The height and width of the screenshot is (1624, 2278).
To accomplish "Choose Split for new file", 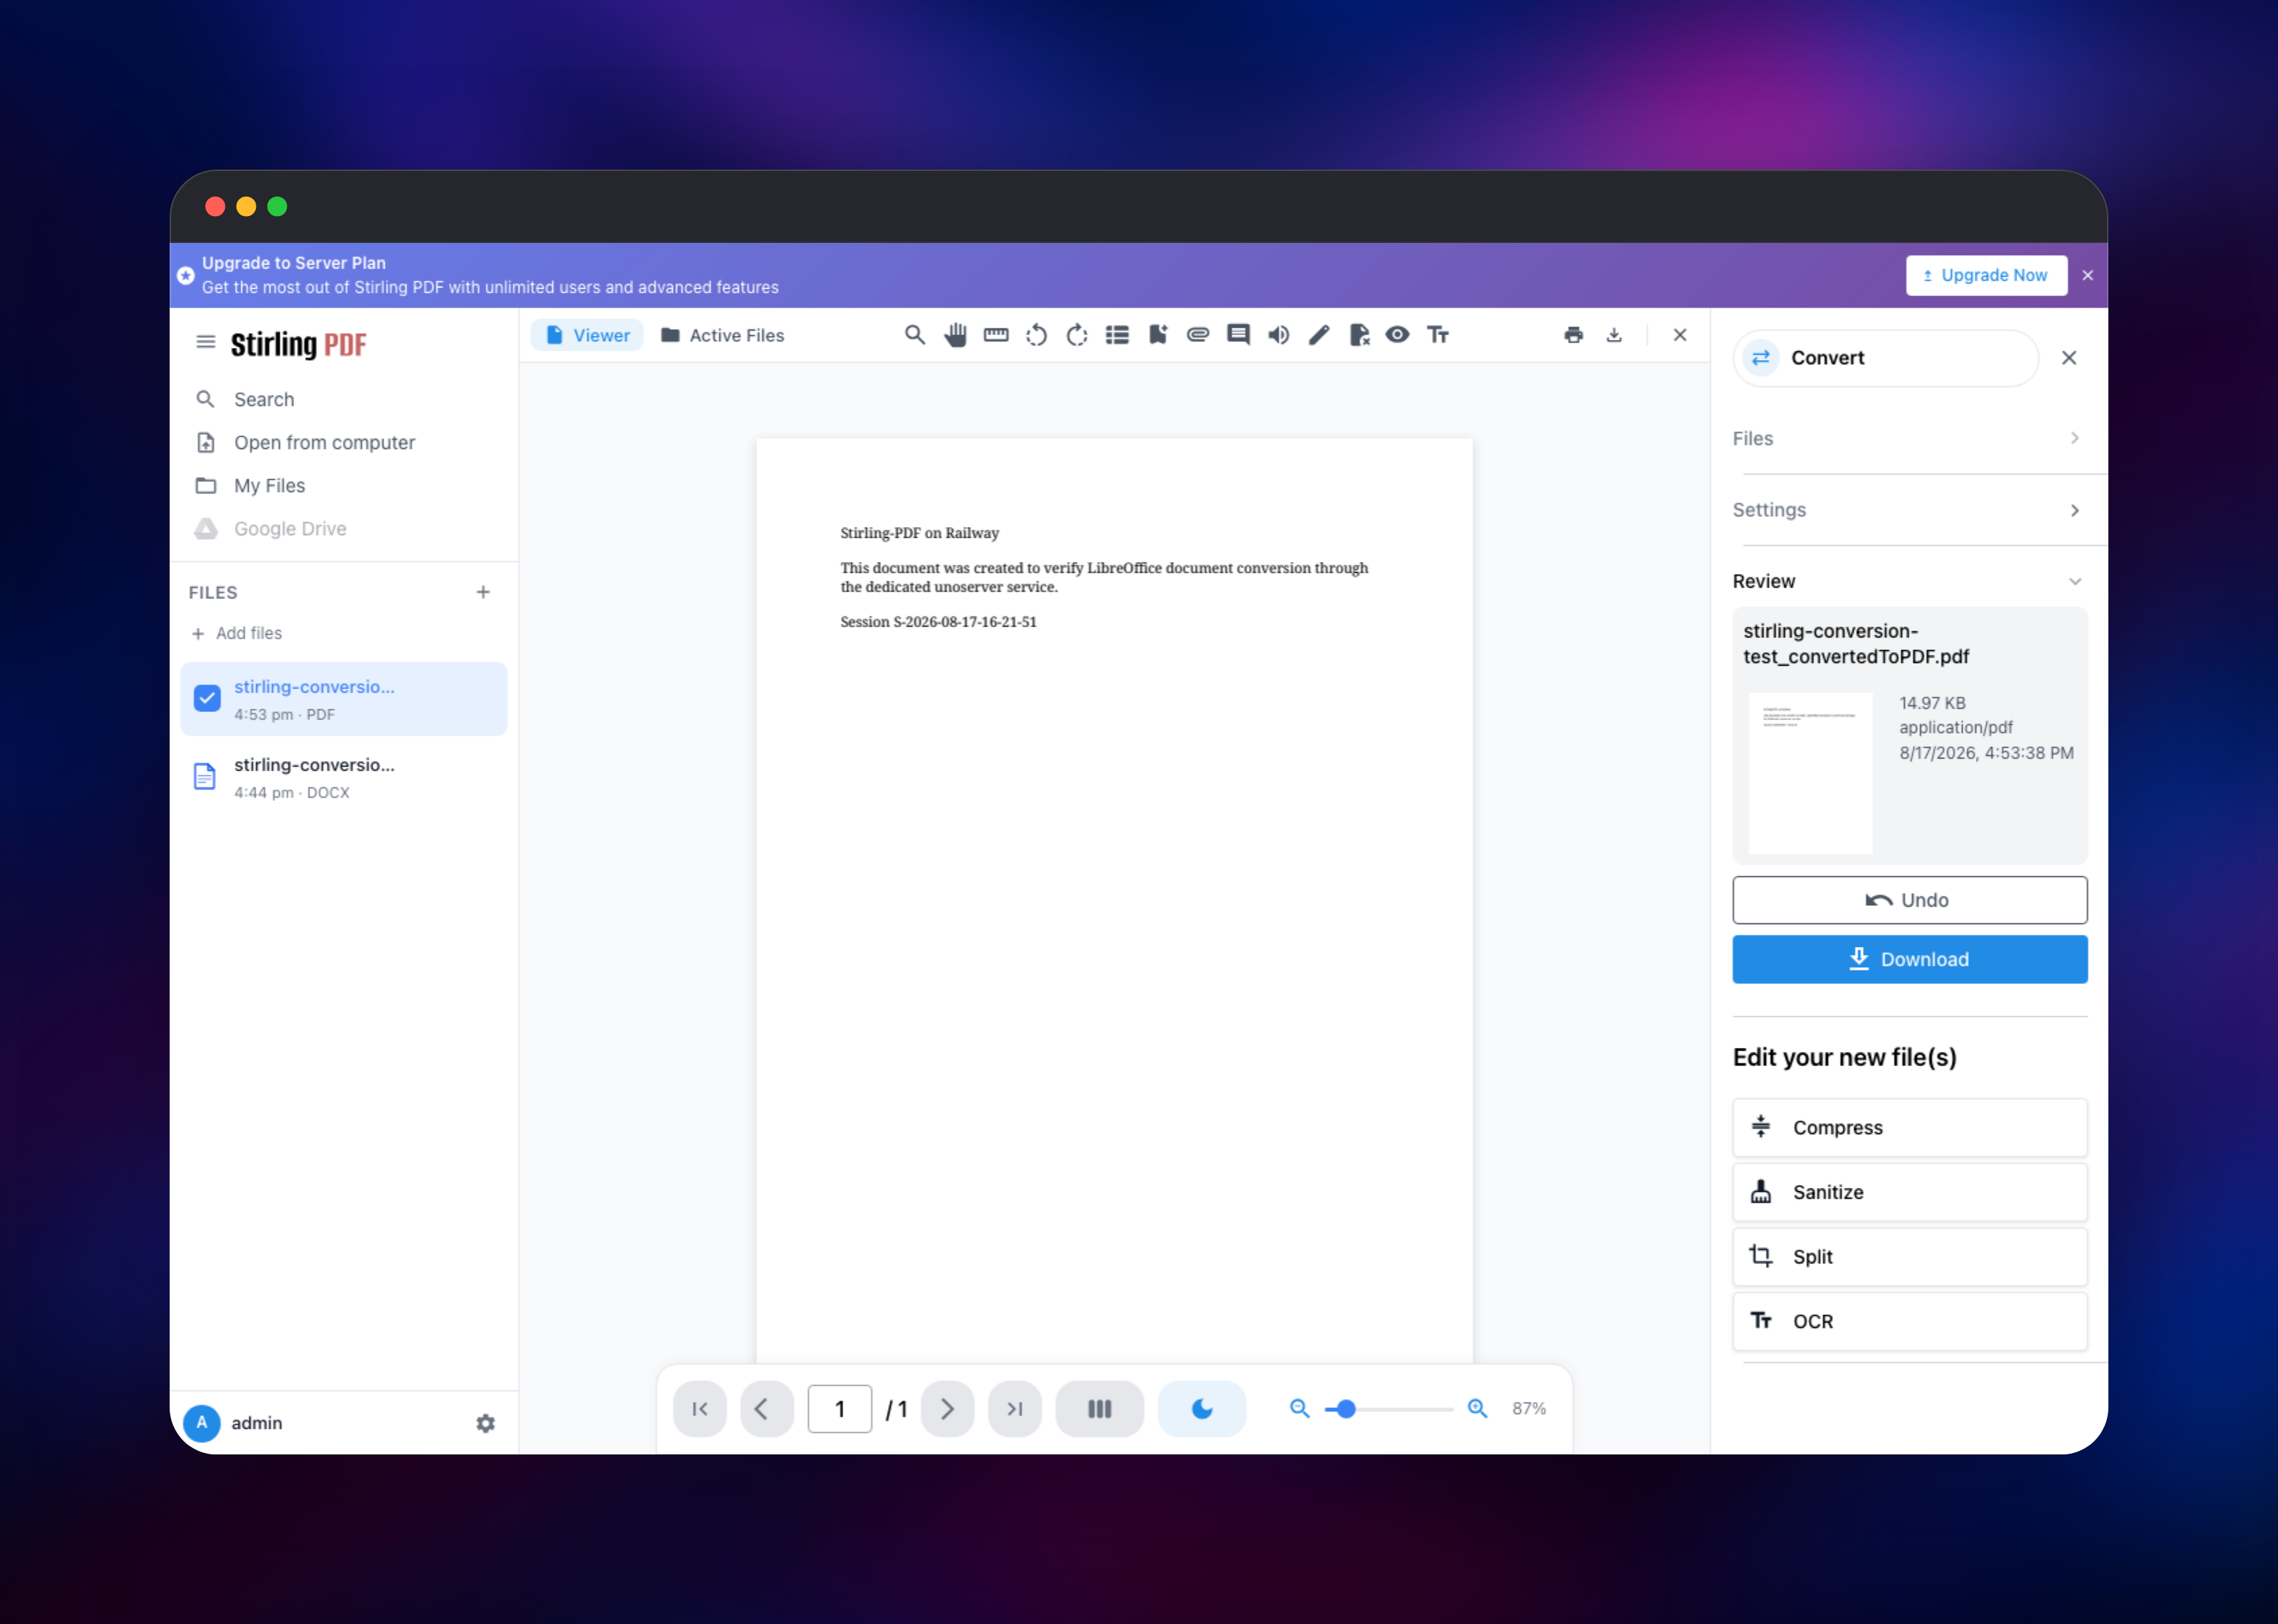I will coord(1909,1257).
